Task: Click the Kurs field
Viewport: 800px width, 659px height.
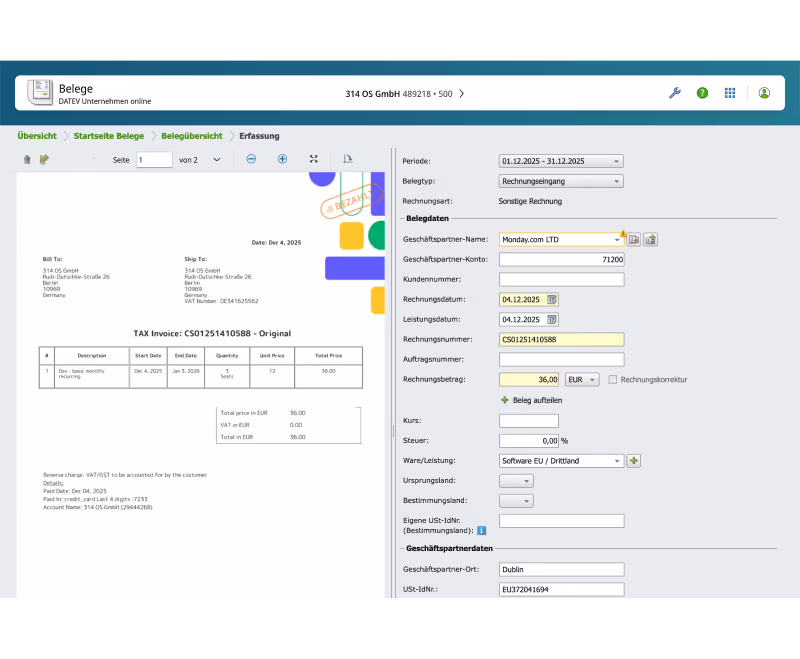Action: tap(529, 421)
